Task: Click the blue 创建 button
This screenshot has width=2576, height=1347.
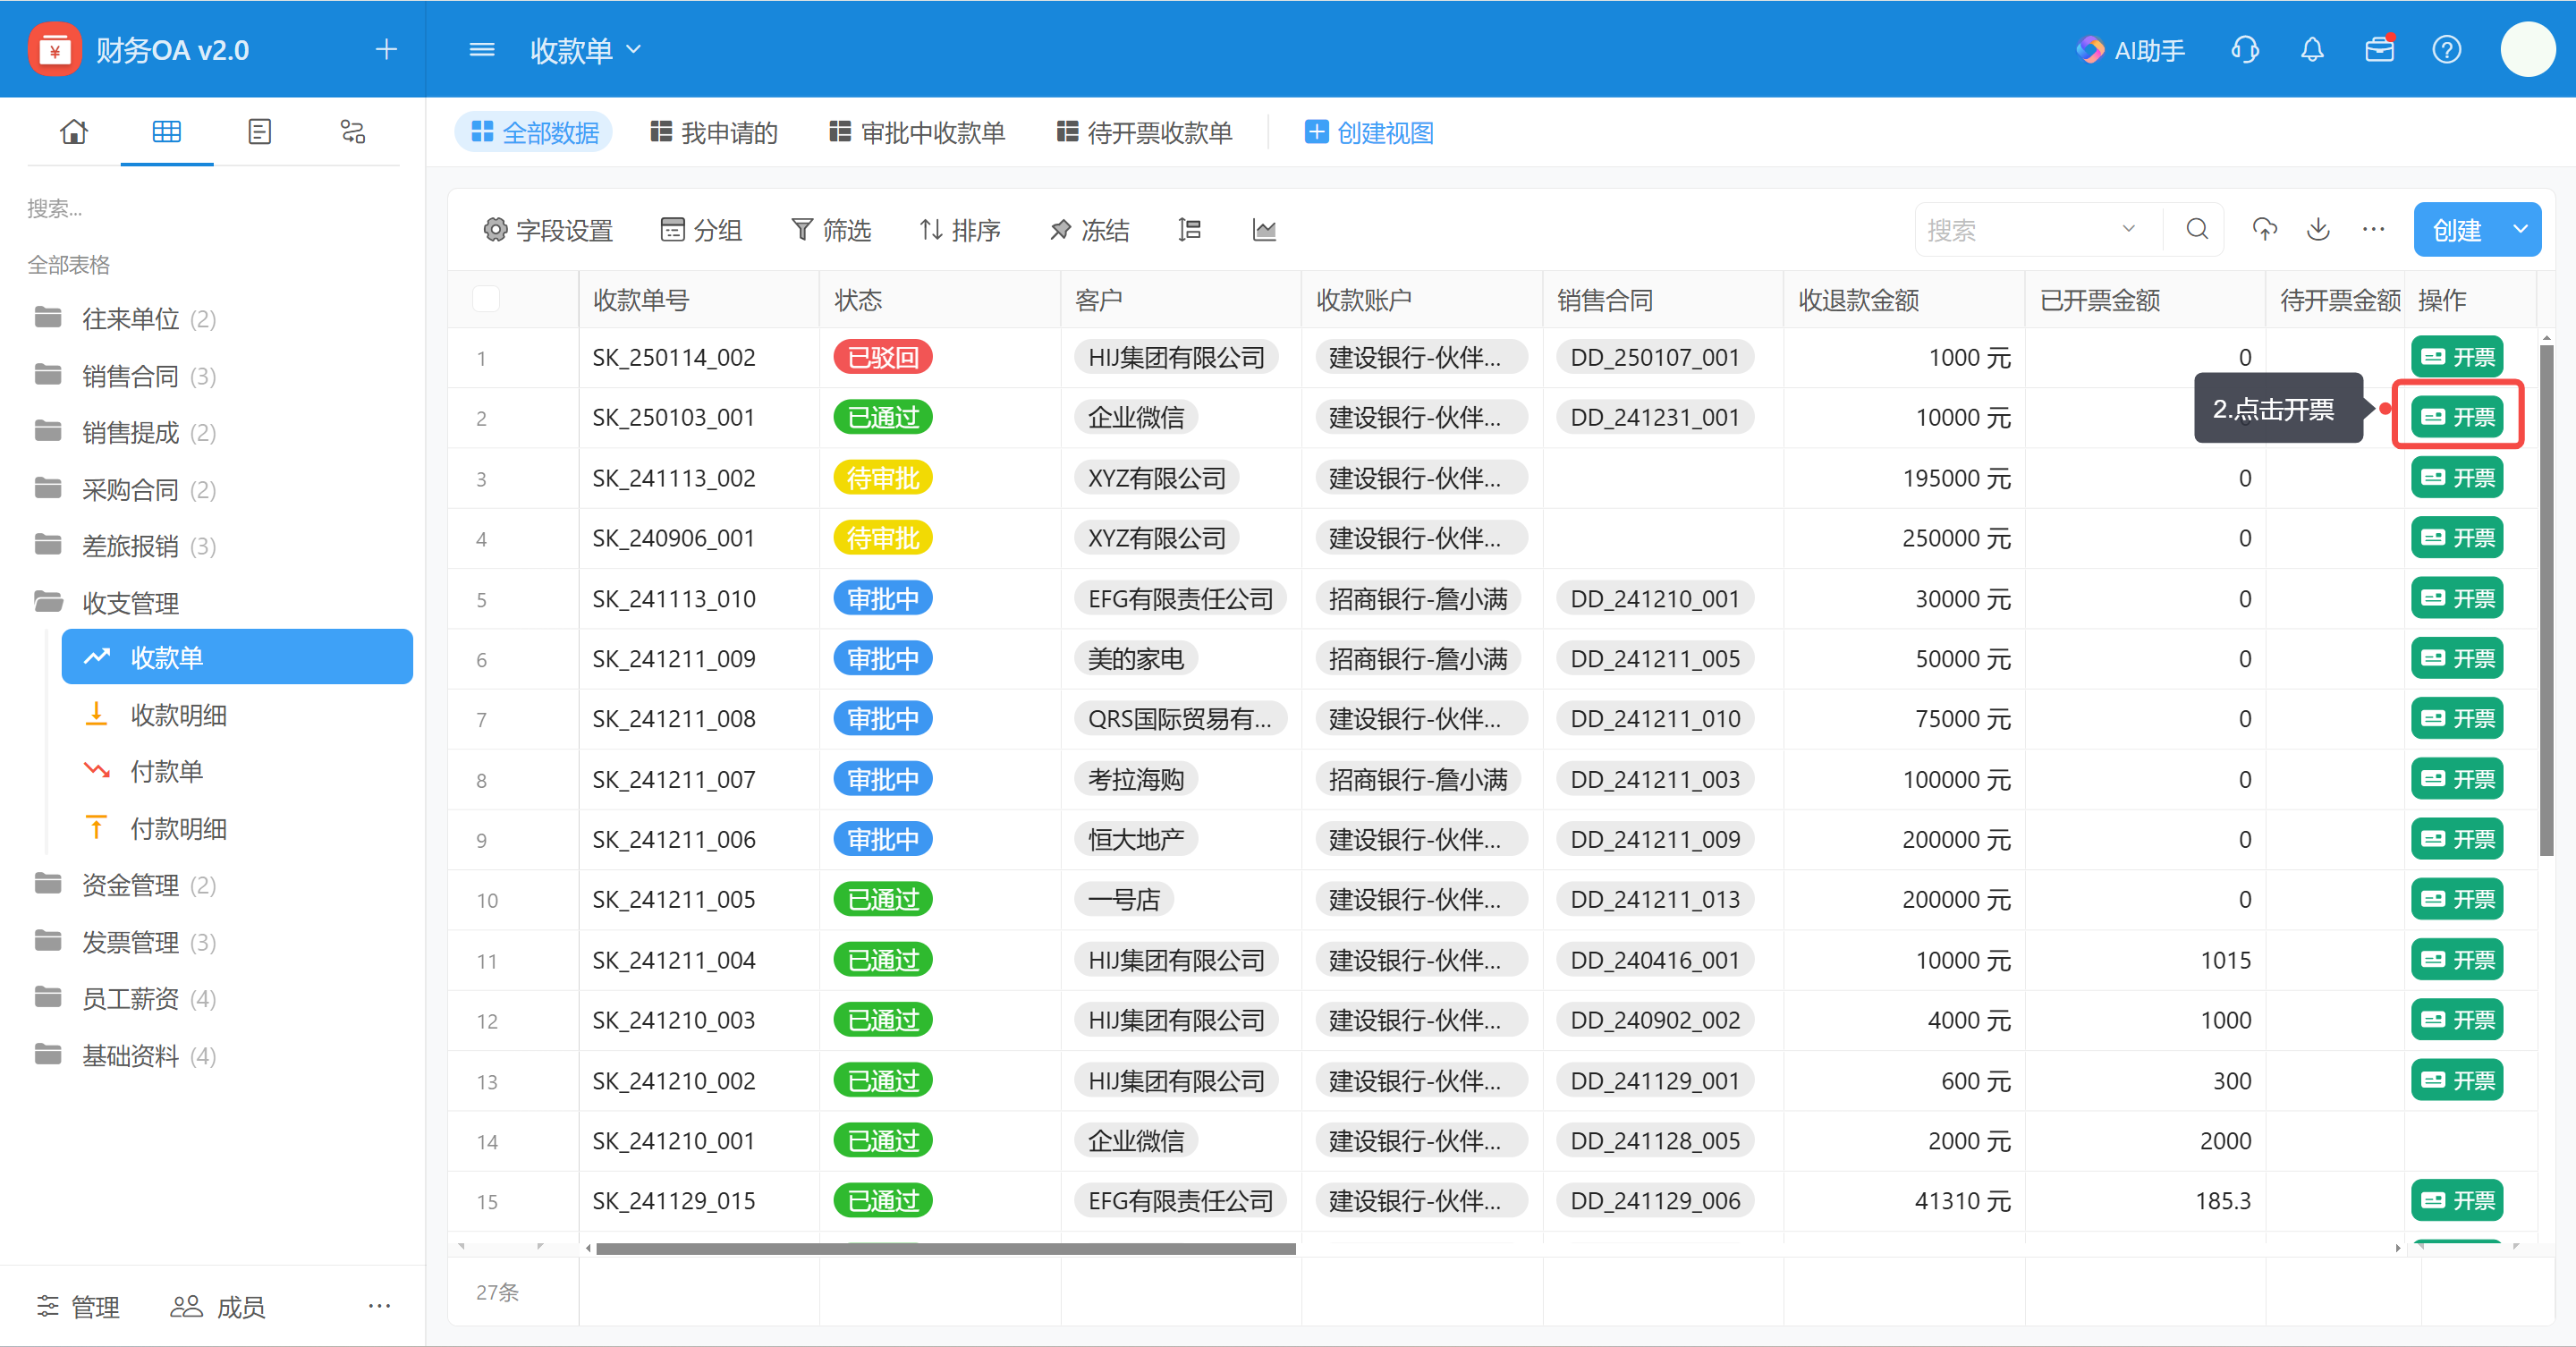Action: pyautogui.click(x=2457, y=230)
